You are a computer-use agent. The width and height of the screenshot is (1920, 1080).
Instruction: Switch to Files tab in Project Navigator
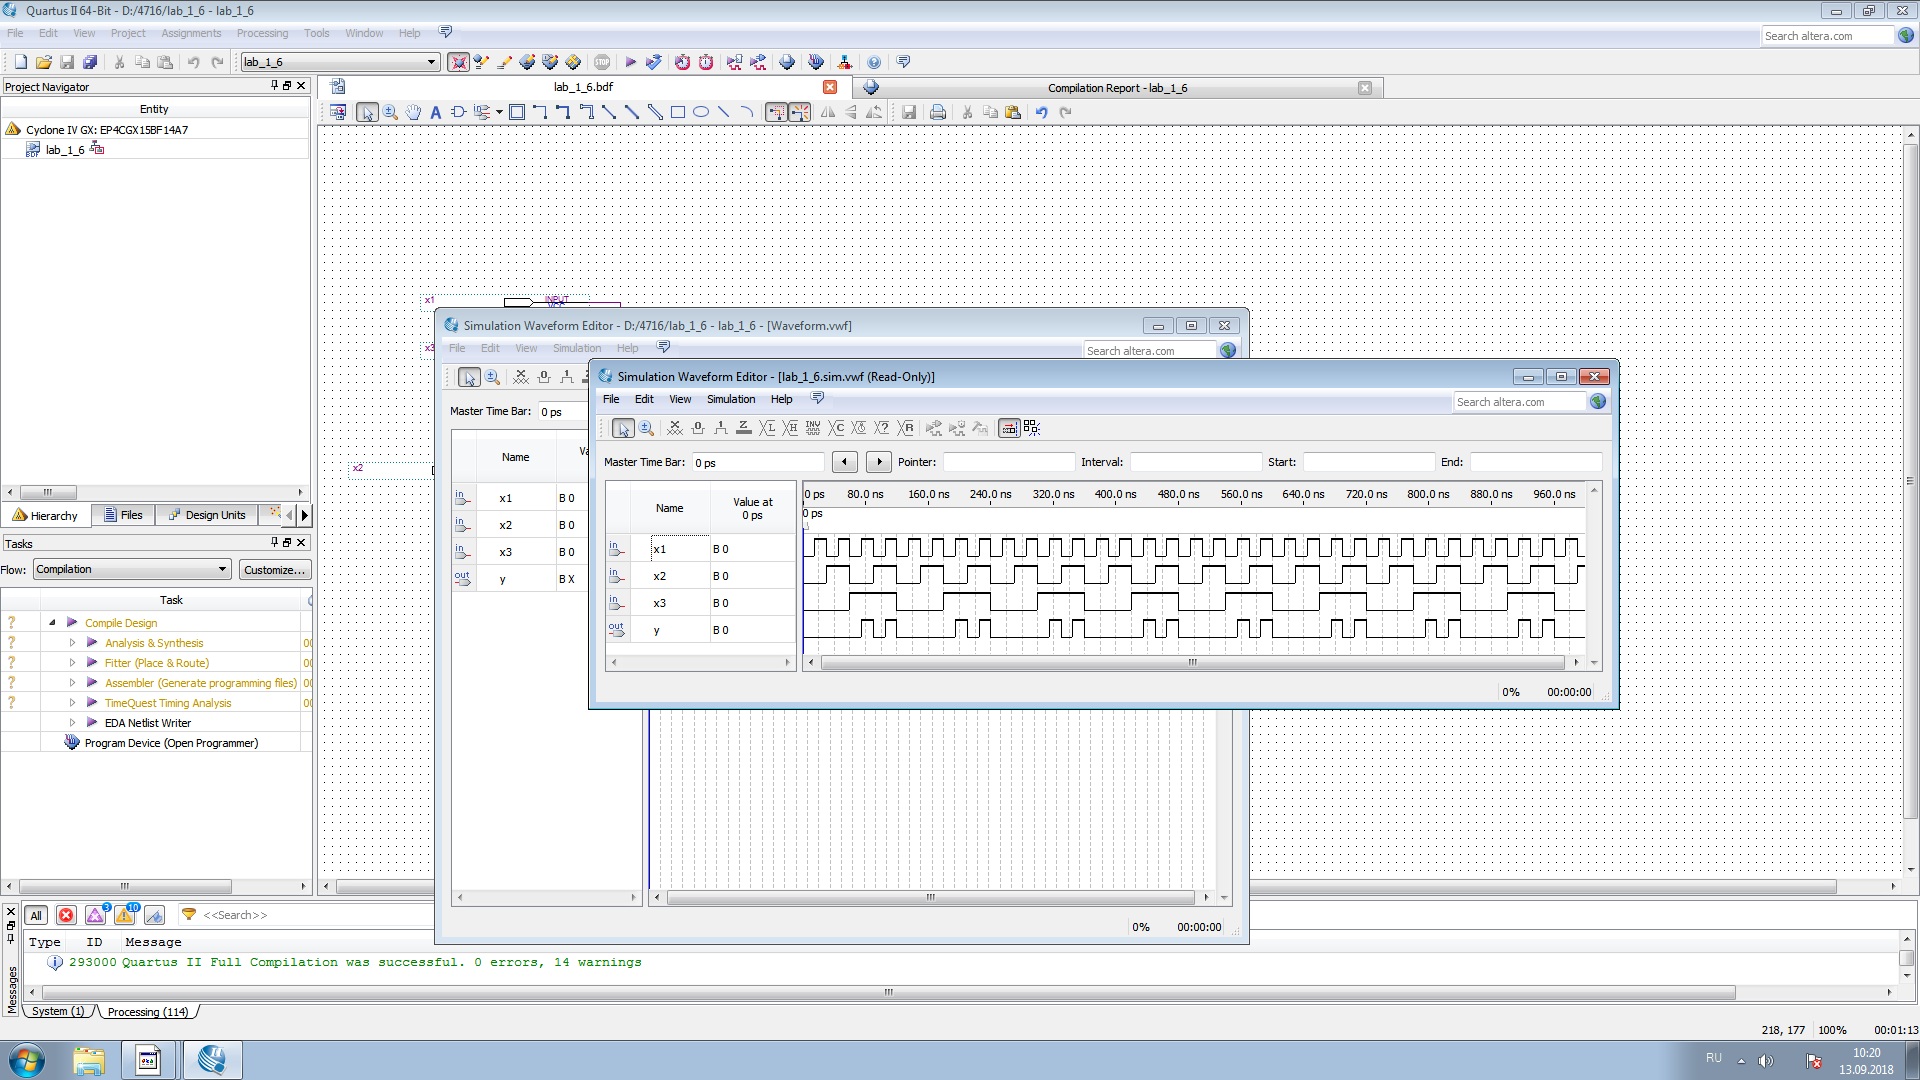point(123,515)
